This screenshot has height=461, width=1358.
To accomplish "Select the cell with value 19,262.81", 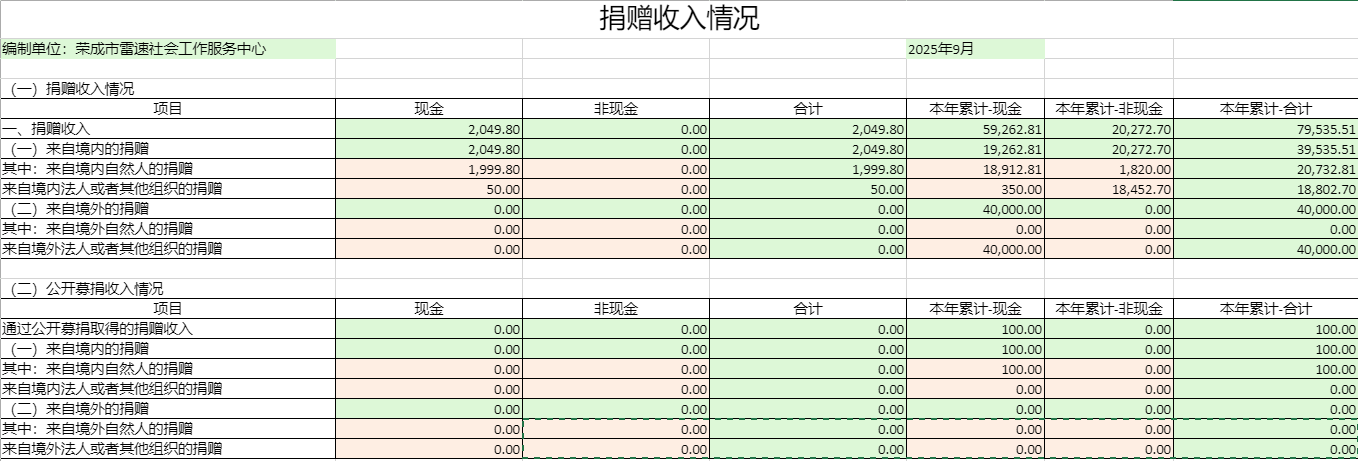I will coord(975,149).
